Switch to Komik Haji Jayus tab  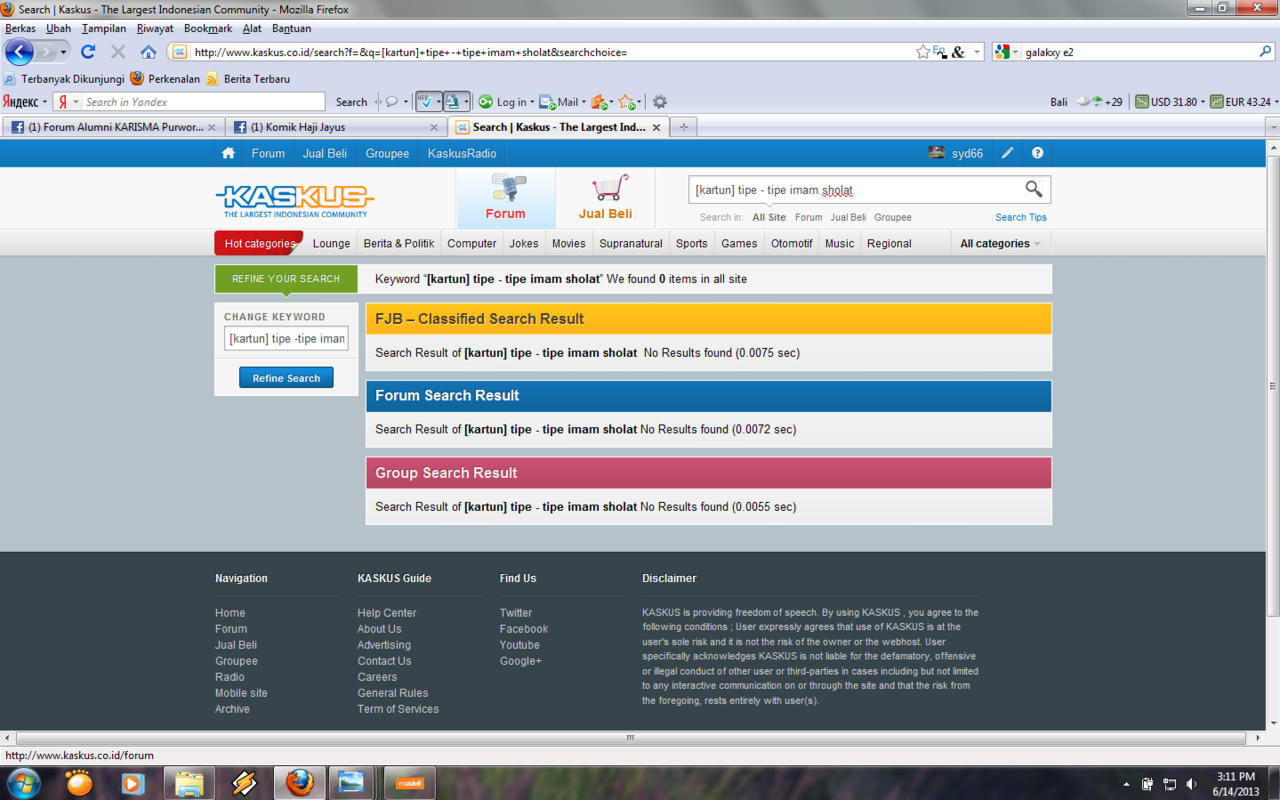pos(336,127)
